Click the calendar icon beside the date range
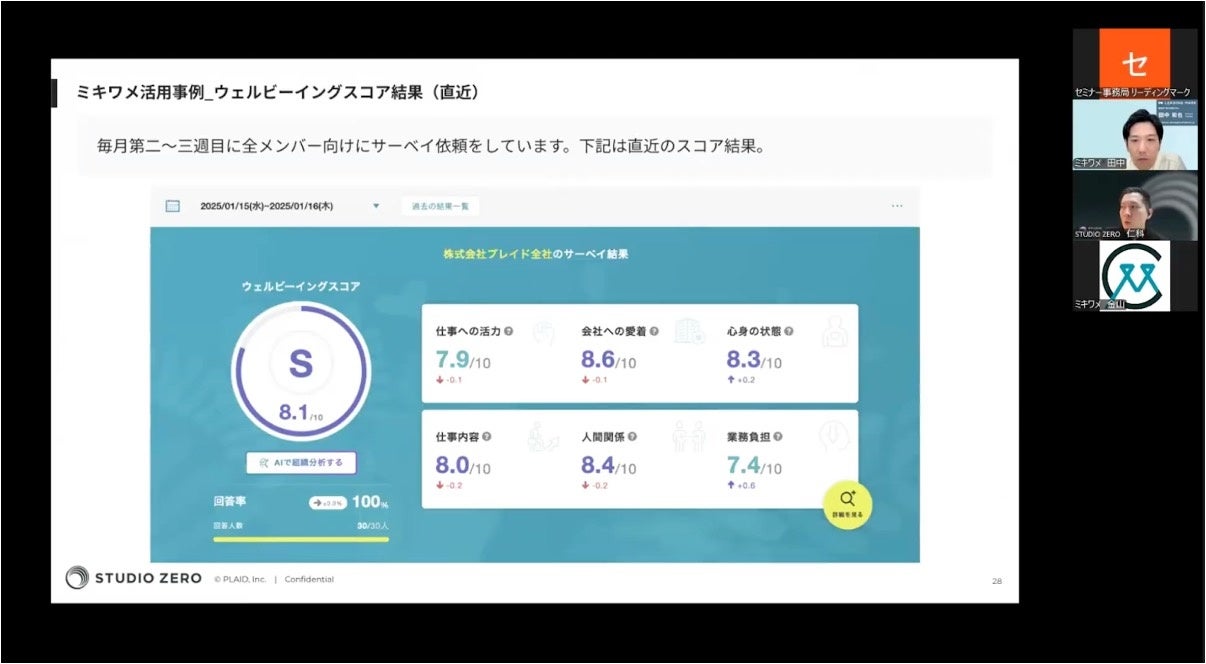This screenshot has height=664, width=1206. [x=172, y=206]
